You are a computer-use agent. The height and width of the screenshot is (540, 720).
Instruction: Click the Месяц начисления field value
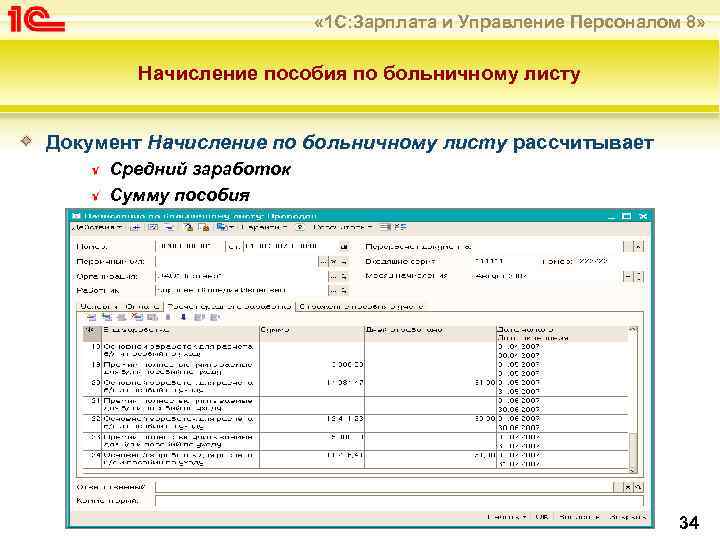click(547, 276)
